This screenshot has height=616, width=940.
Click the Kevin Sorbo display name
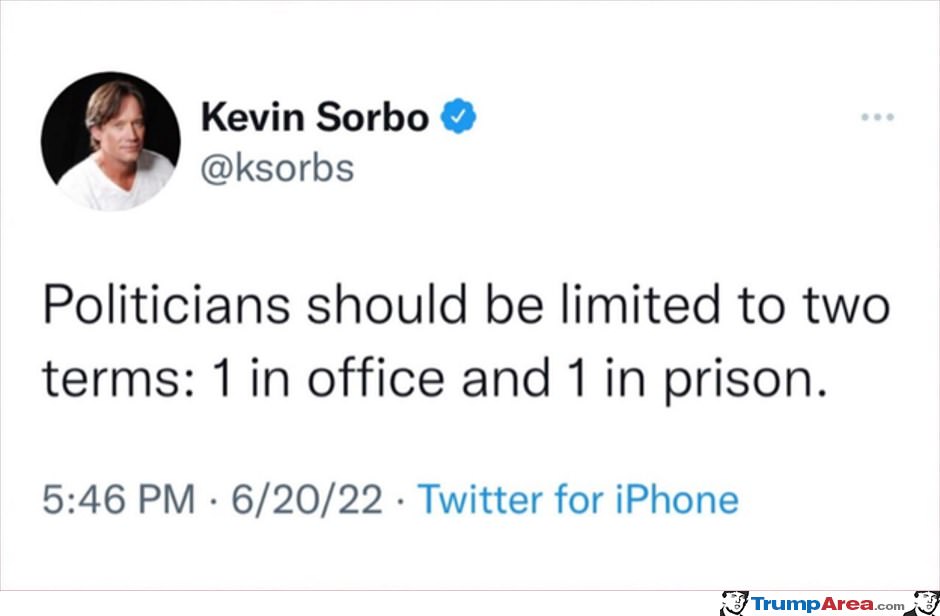point(315,117)
